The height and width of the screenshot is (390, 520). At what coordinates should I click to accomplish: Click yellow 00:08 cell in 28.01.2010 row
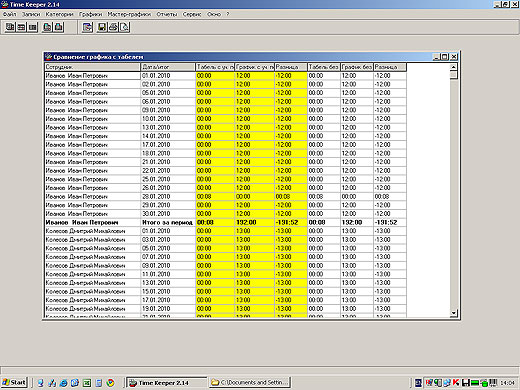coord(215,196)
